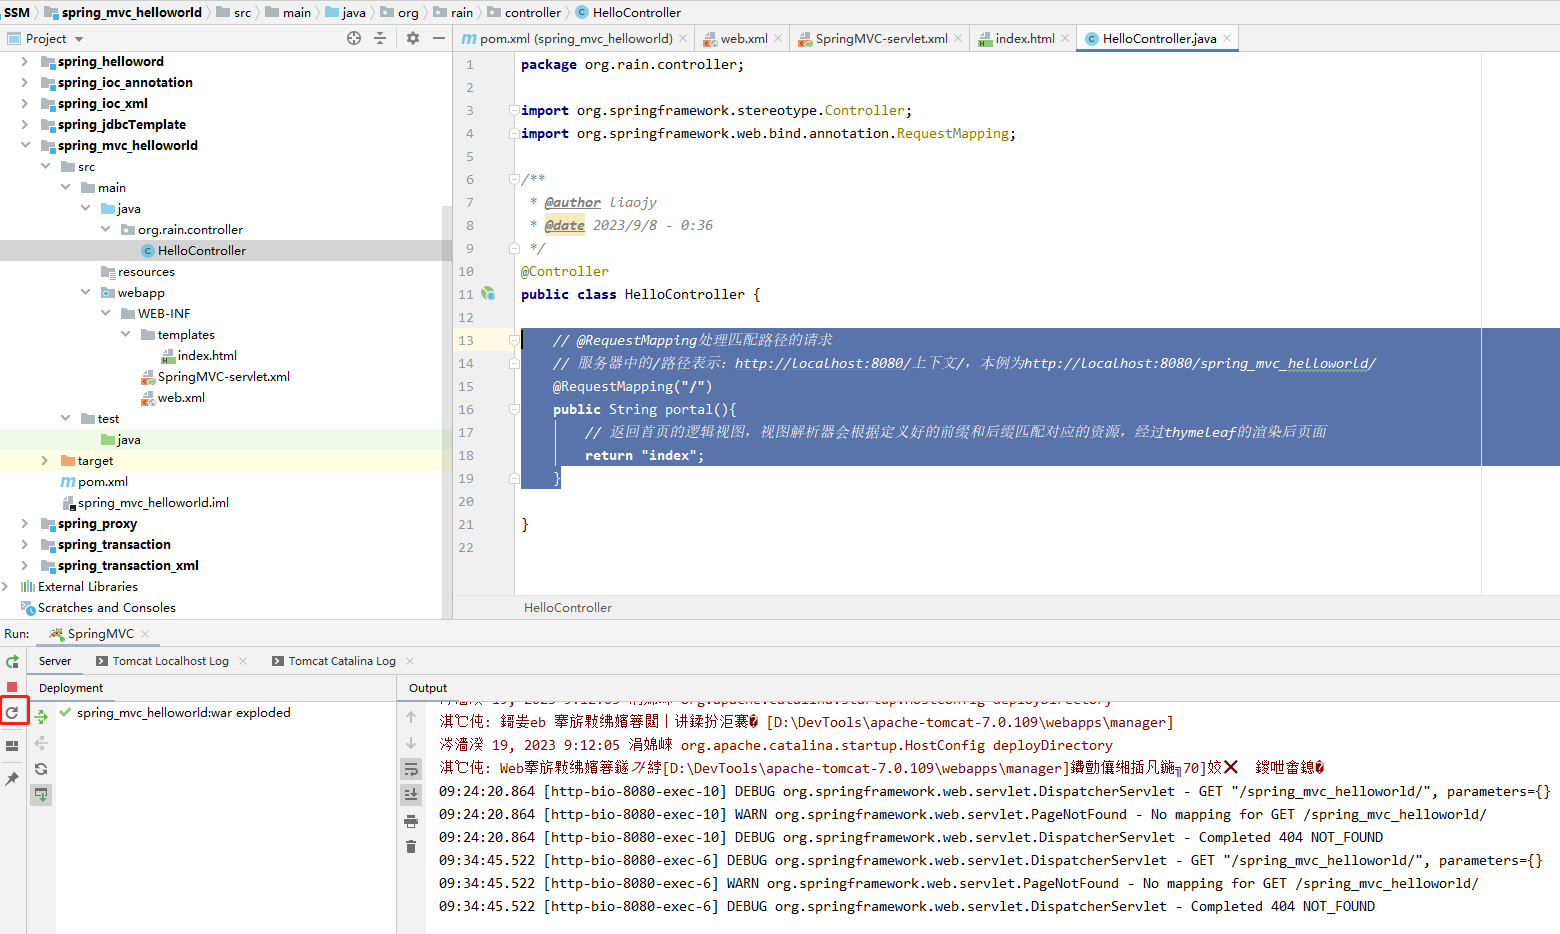This screenshot has width=1560, height=934.
Task: Print the console output
Action: coord(411,821)
